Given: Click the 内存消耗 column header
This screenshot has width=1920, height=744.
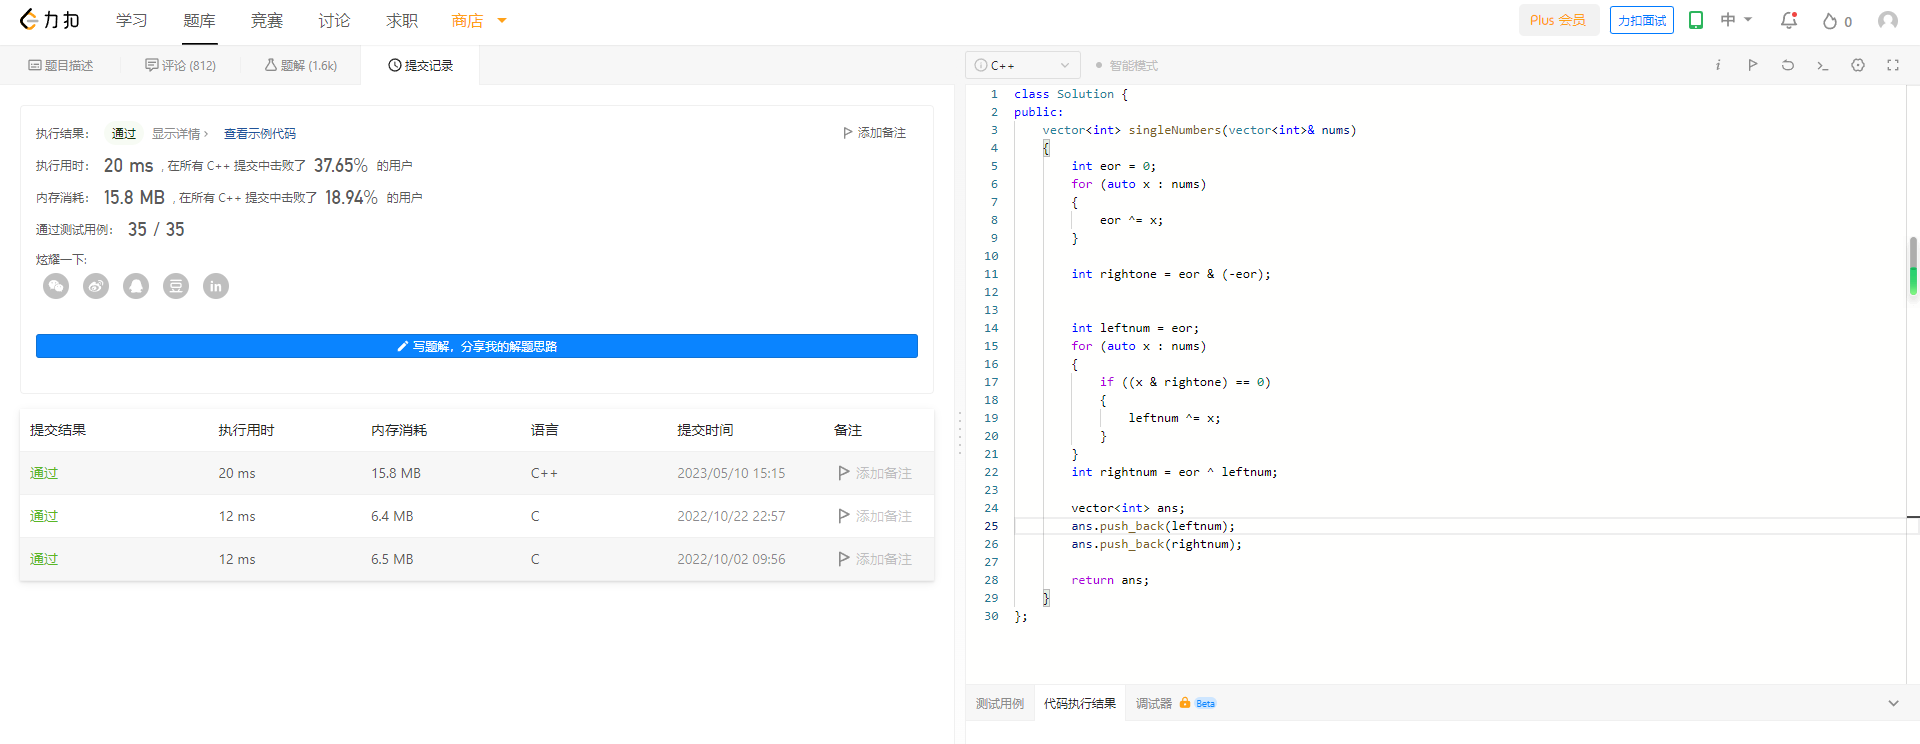Looking at the screenshot, I should (399, 430).
